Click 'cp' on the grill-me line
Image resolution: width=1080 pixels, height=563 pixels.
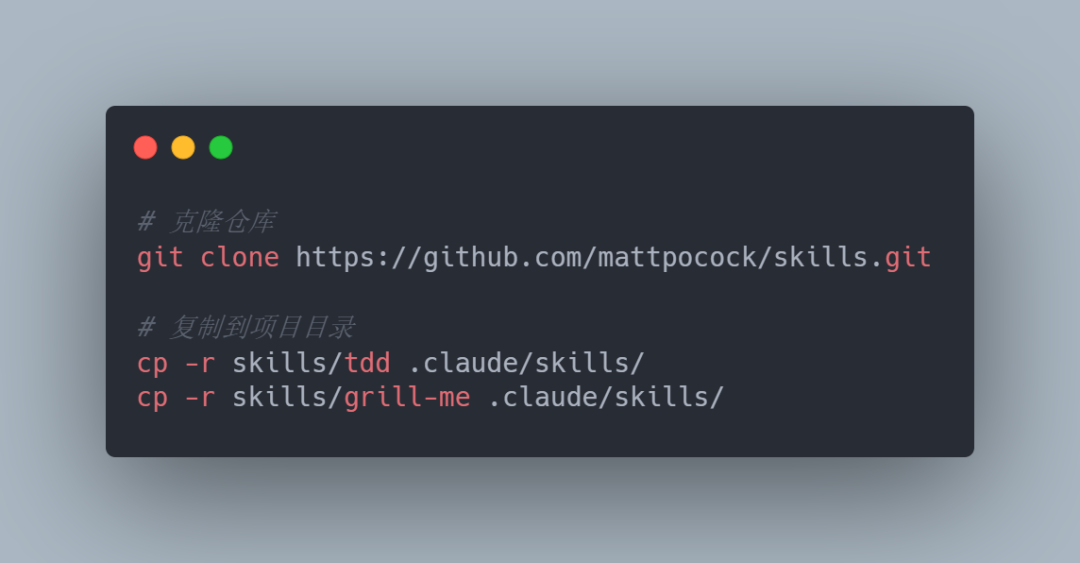[152, 398]
